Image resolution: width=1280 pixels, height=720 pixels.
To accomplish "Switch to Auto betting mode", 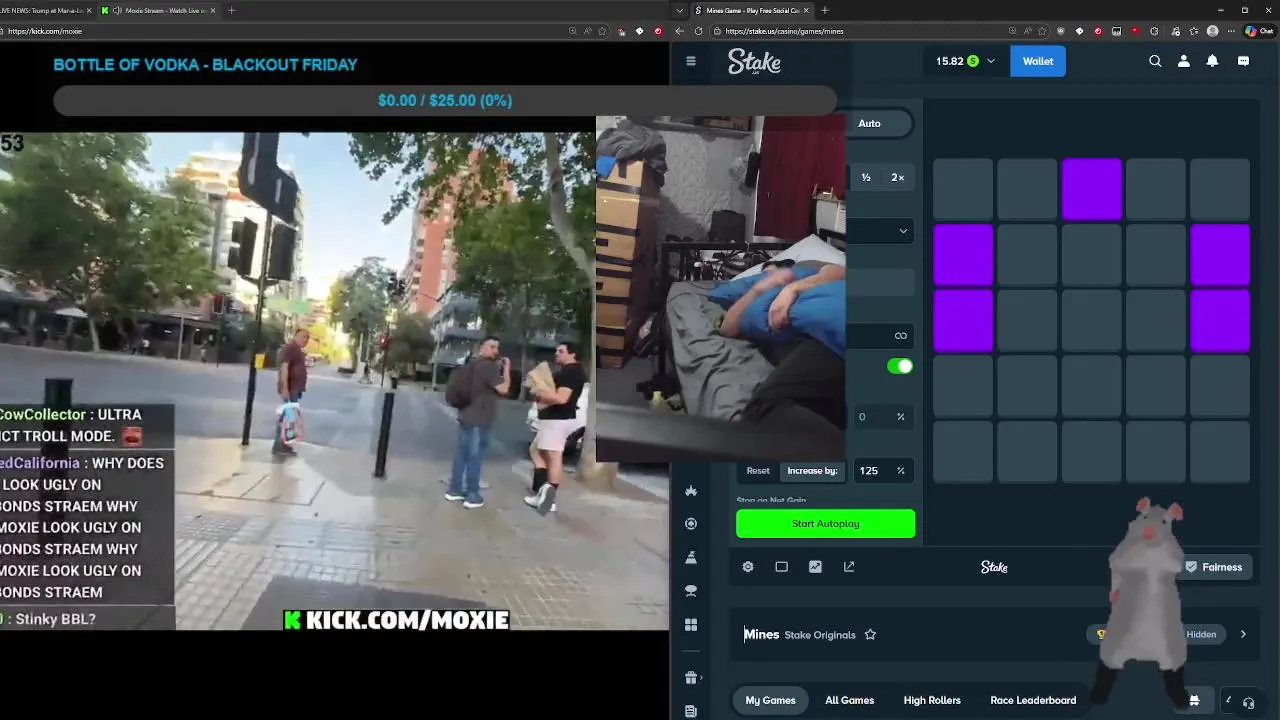I will pyautogui.click(x=869, y=123).
